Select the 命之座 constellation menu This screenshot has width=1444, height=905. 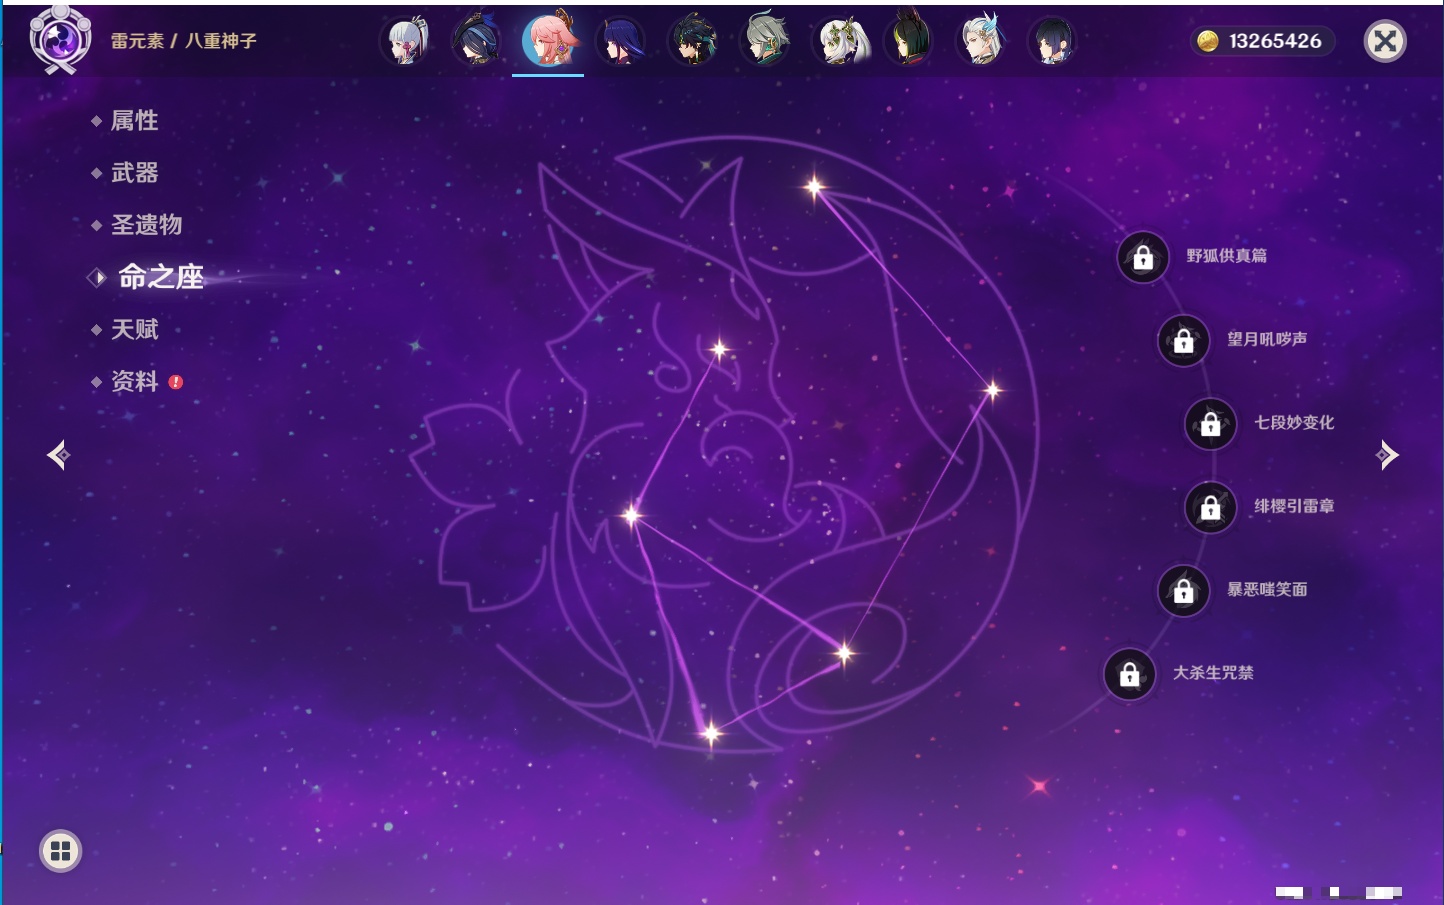tap(160, 277)
